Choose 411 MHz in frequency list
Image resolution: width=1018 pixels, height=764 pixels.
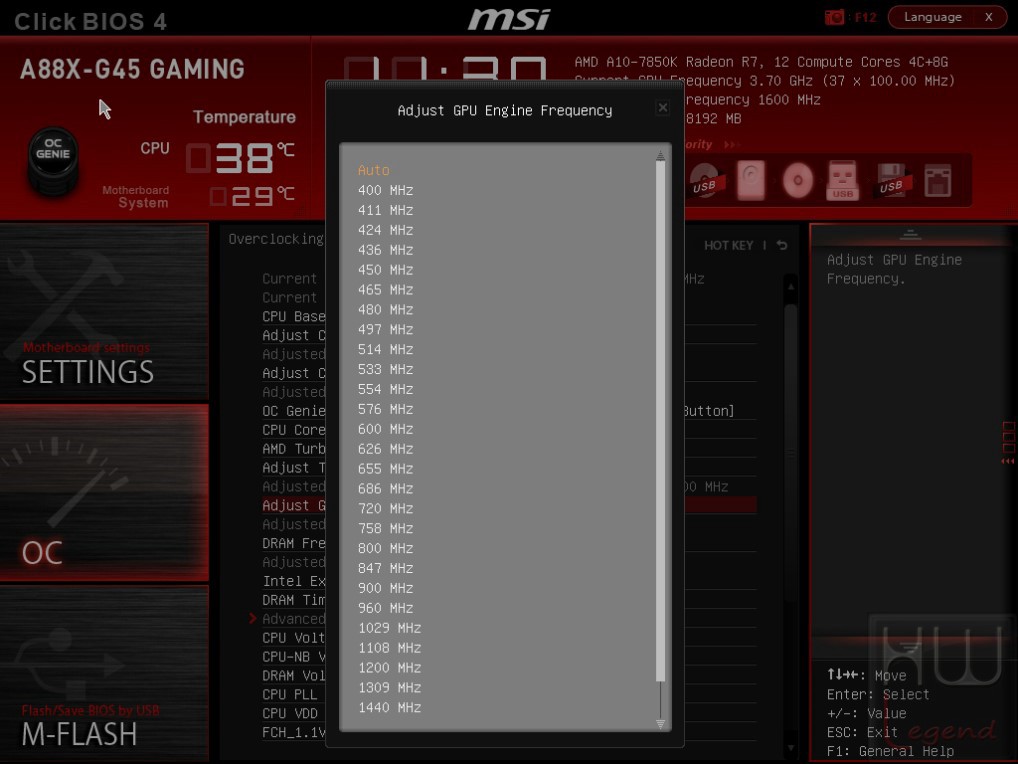[x=385, y=210]
